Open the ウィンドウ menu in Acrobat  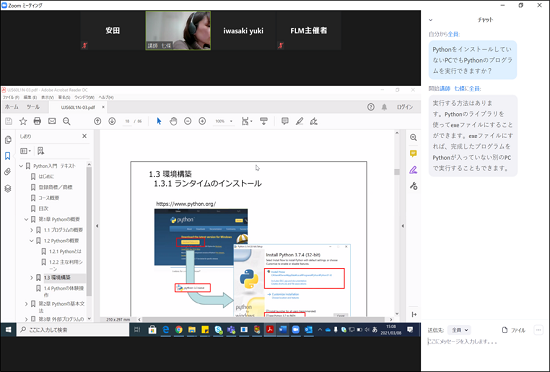tap(84, 97)
